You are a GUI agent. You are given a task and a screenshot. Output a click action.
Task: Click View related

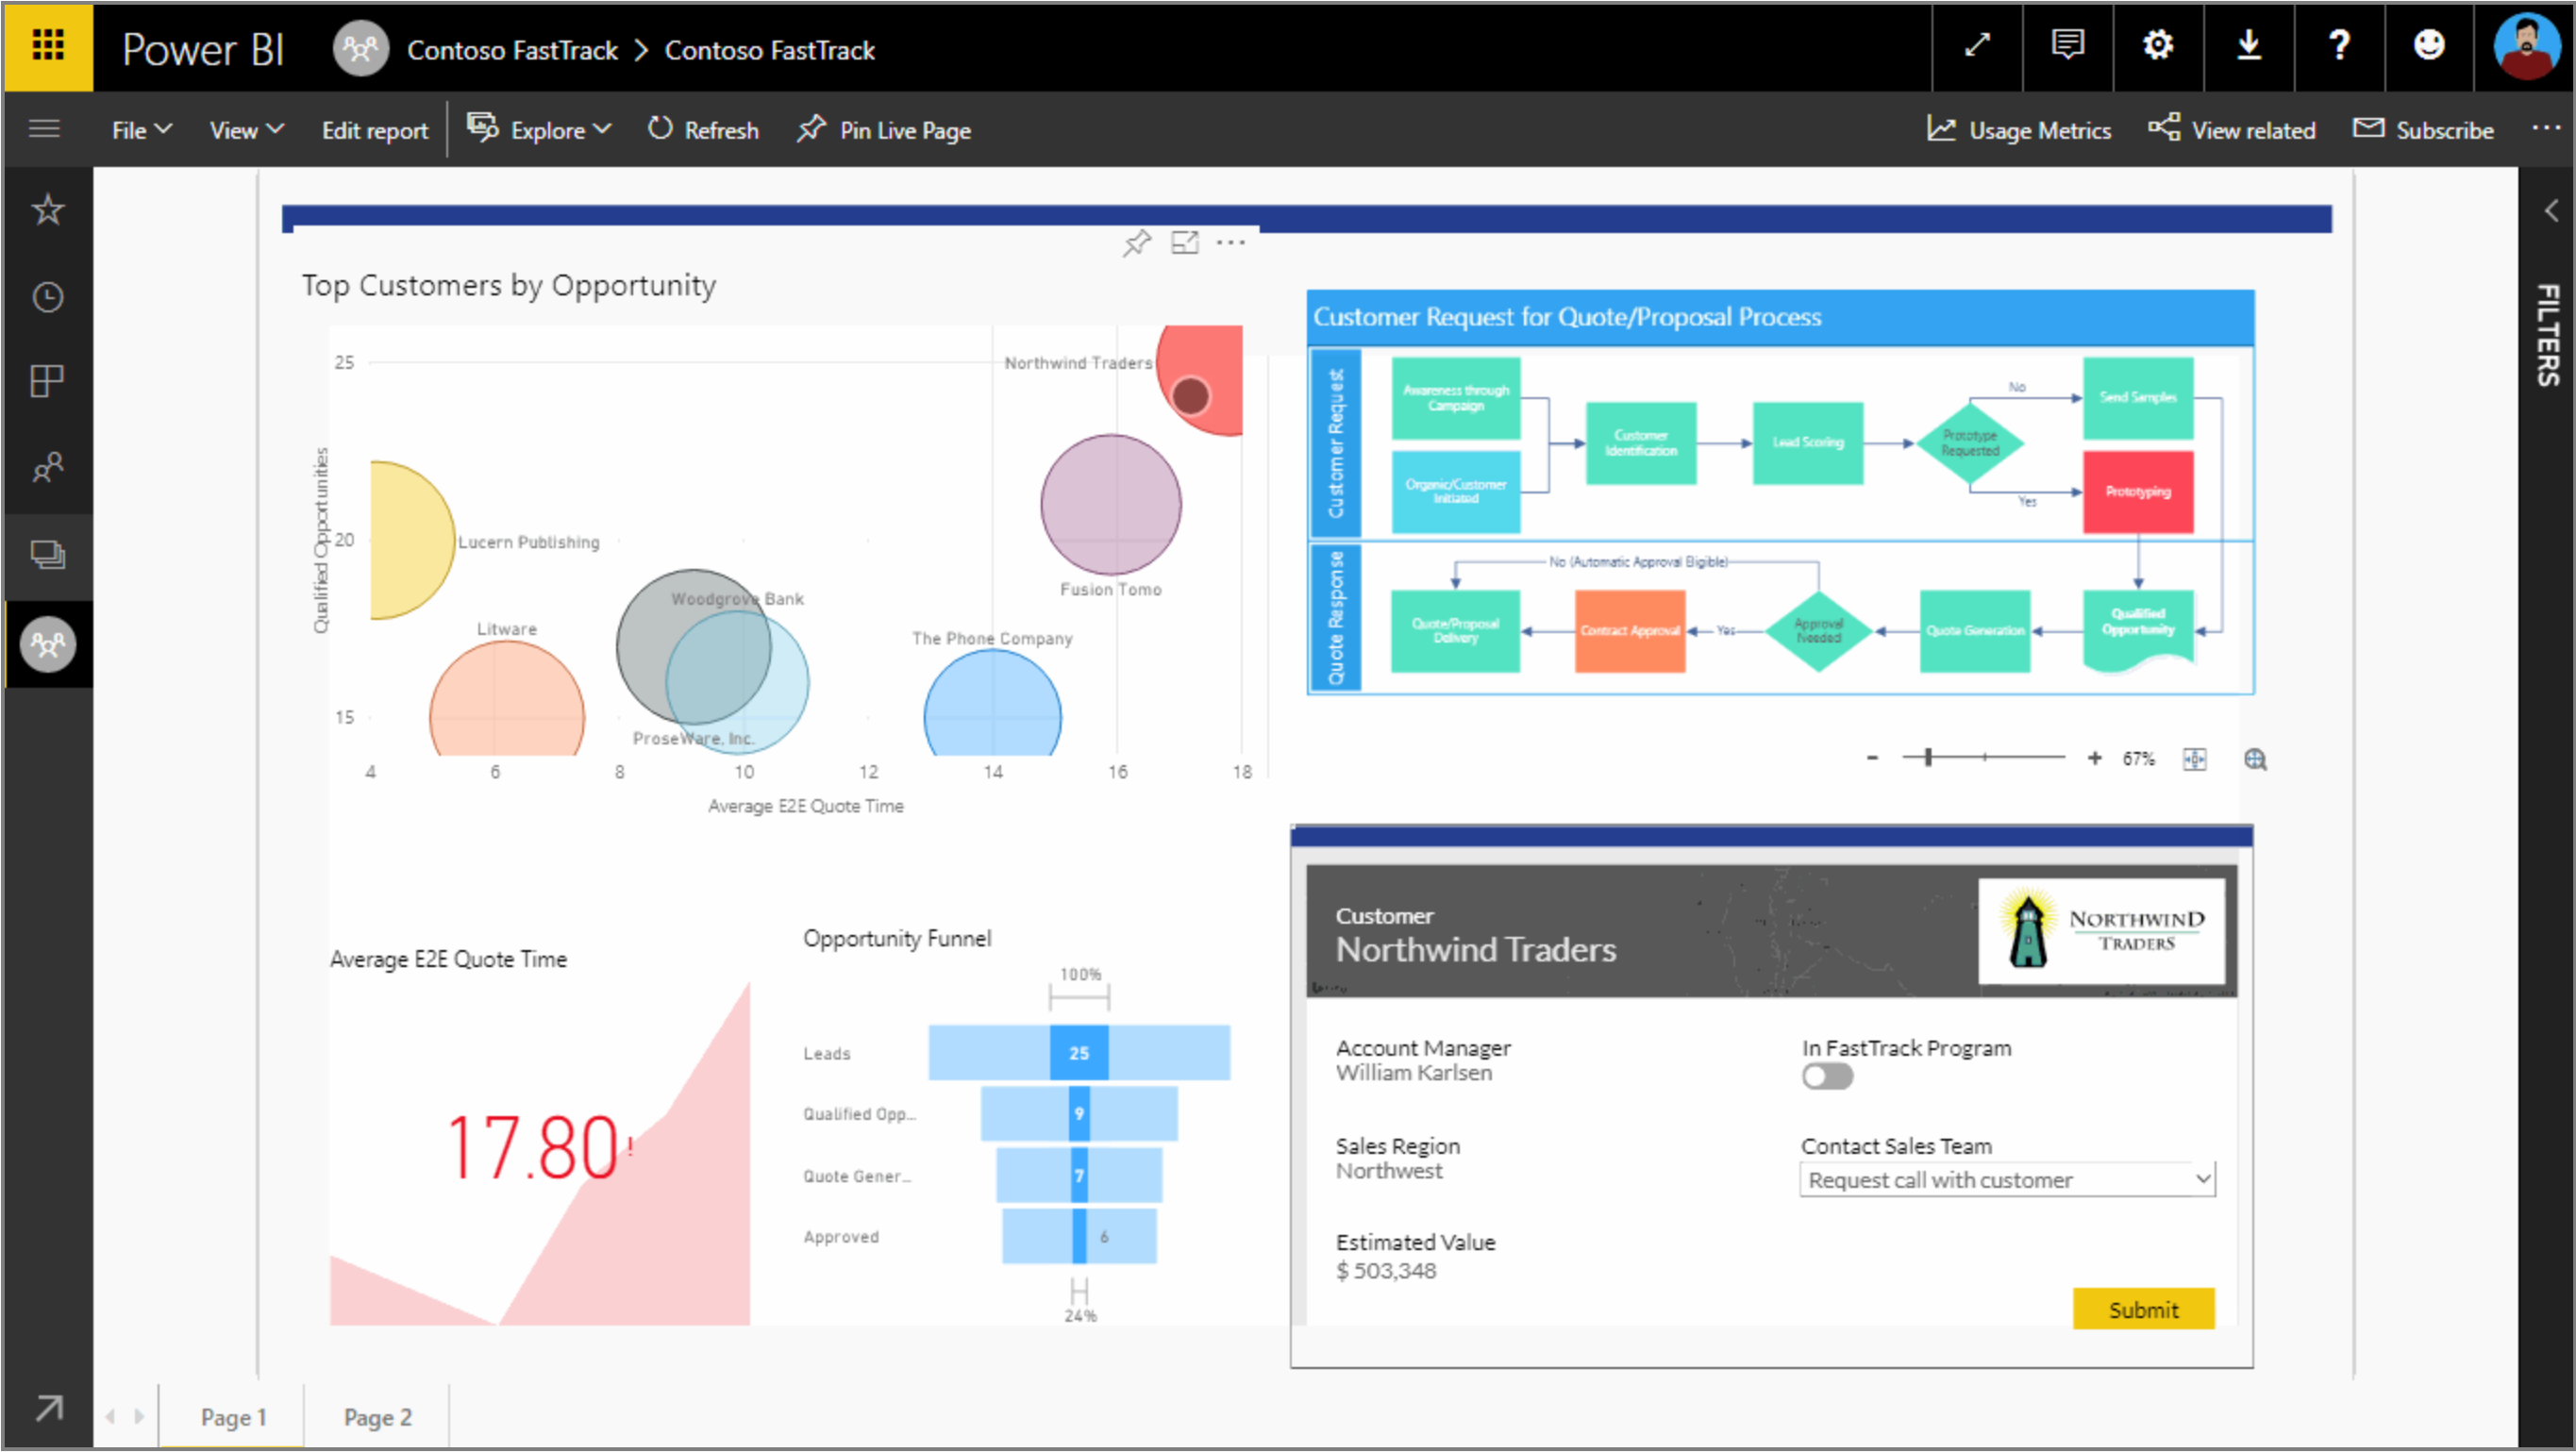coord(2232,130)
